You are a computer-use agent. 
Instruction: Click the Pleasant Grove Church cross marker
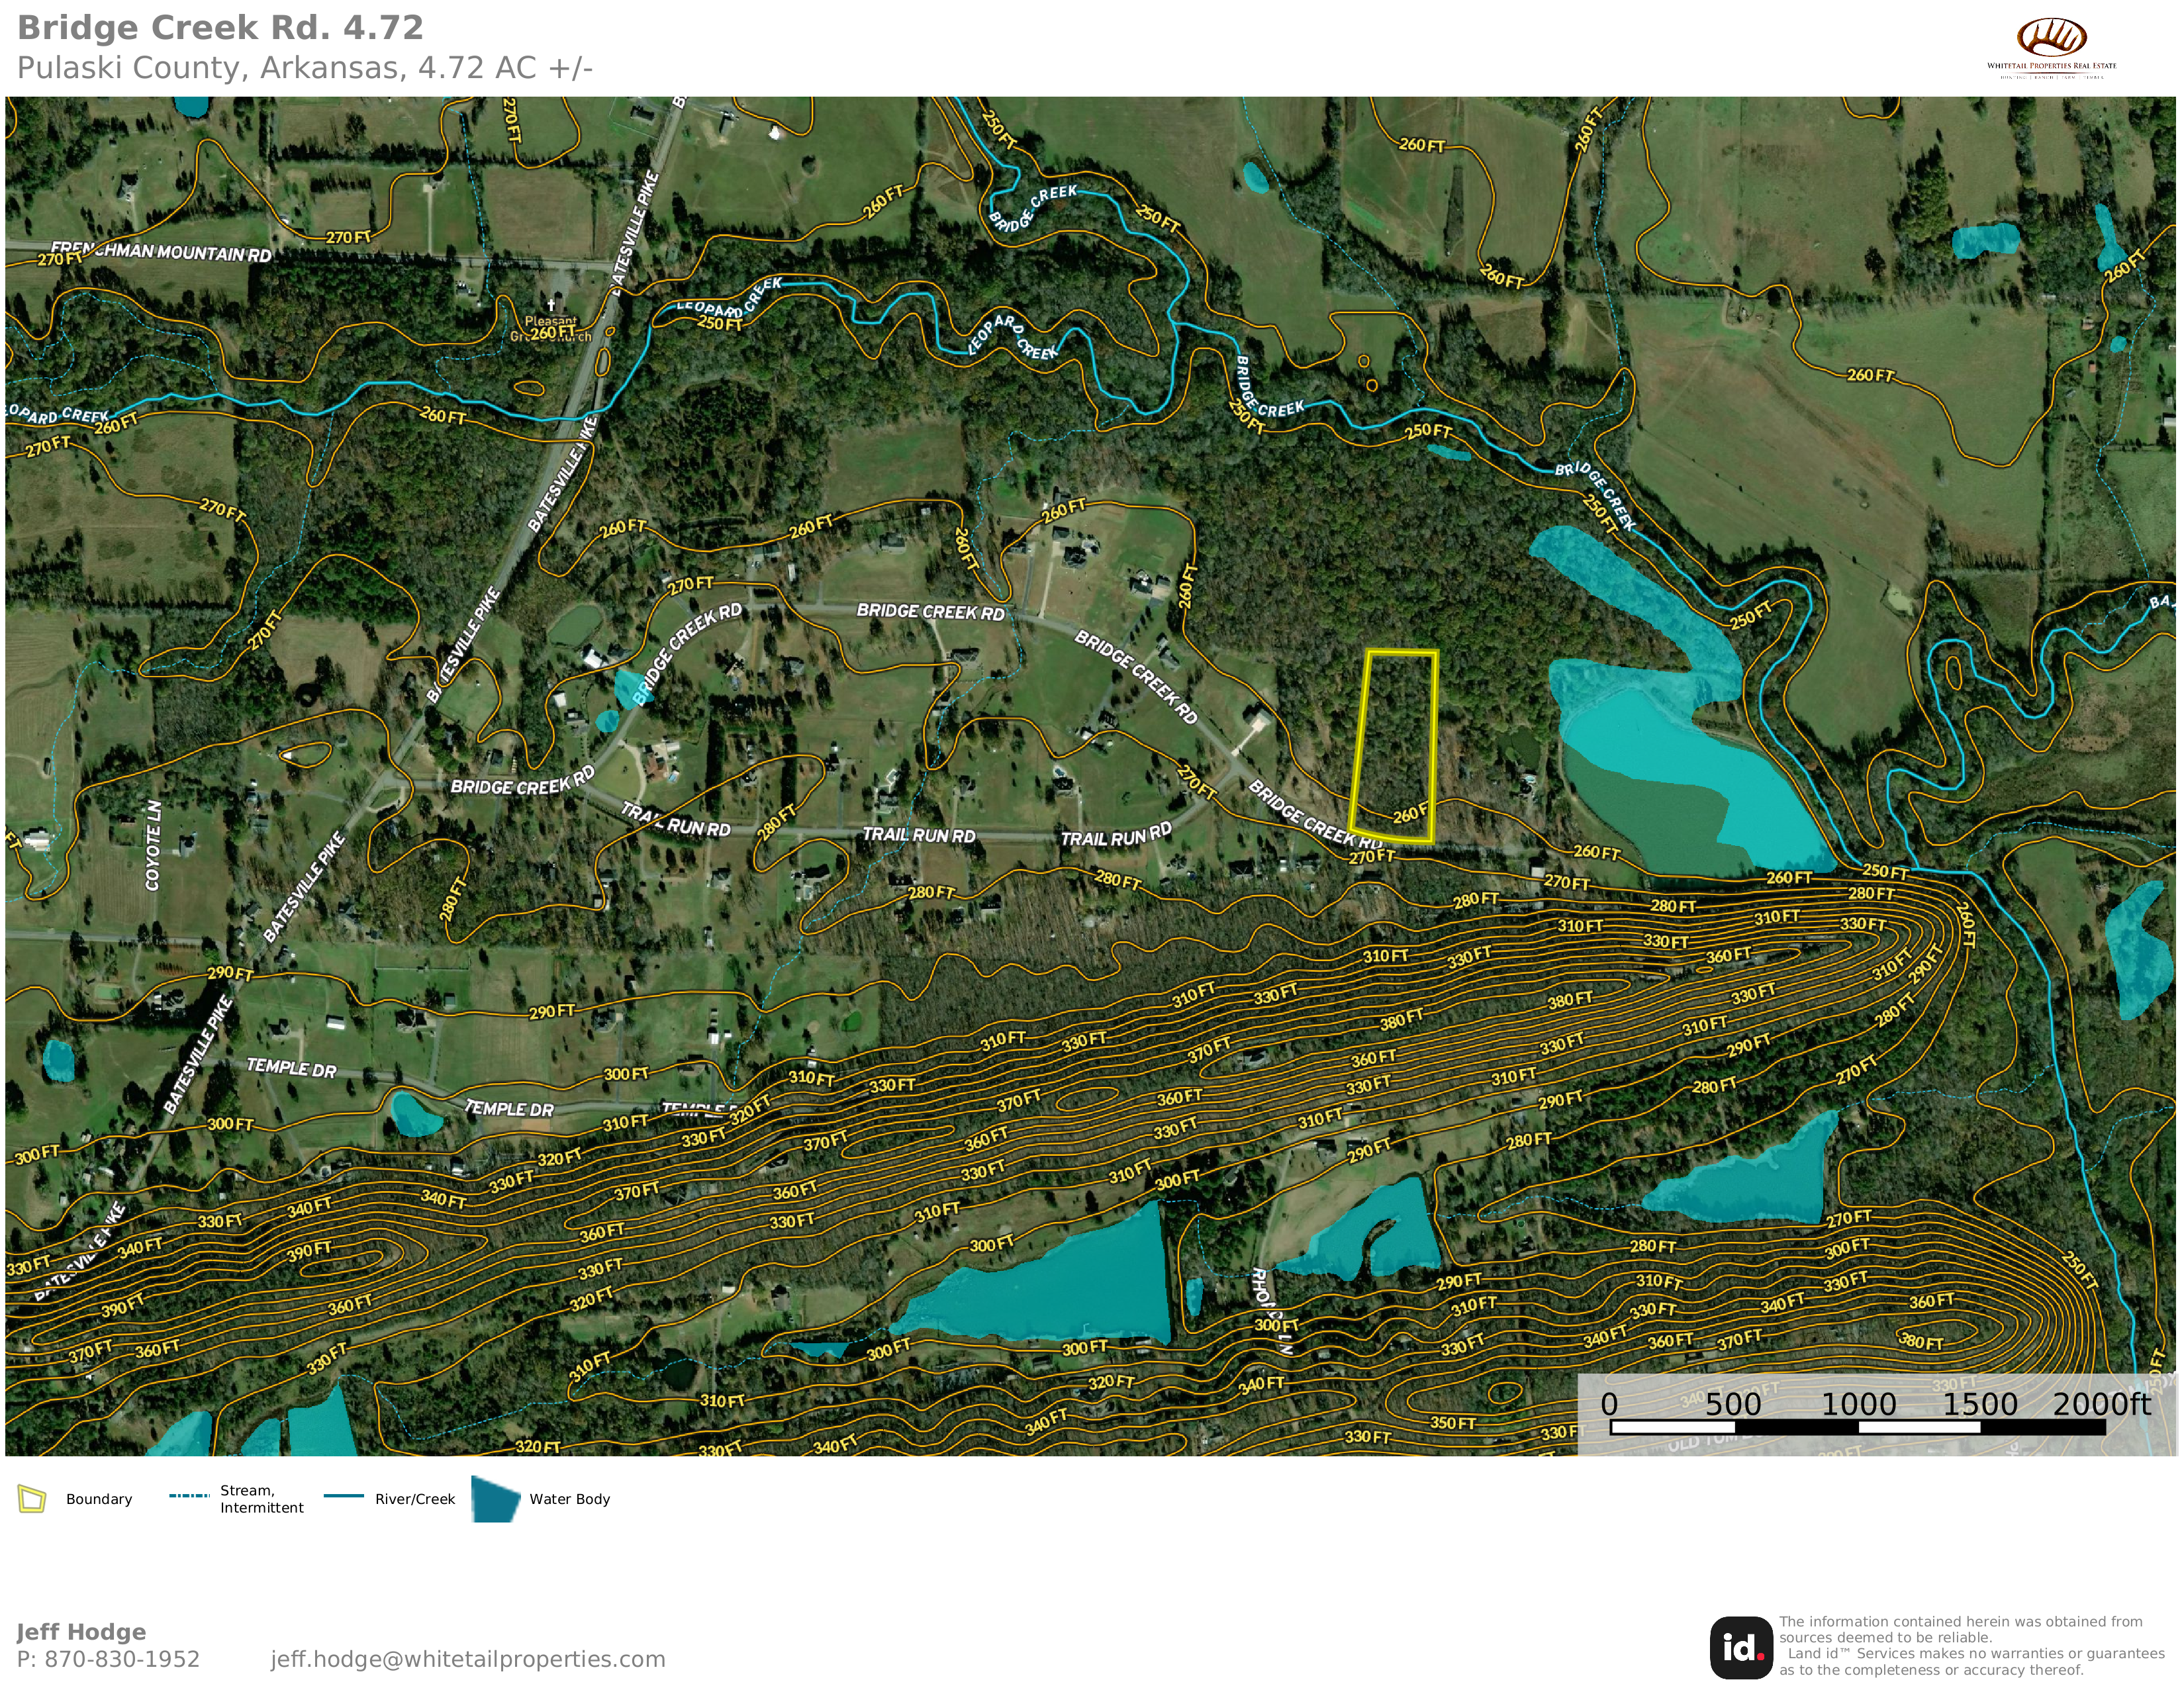pos(550,304)
